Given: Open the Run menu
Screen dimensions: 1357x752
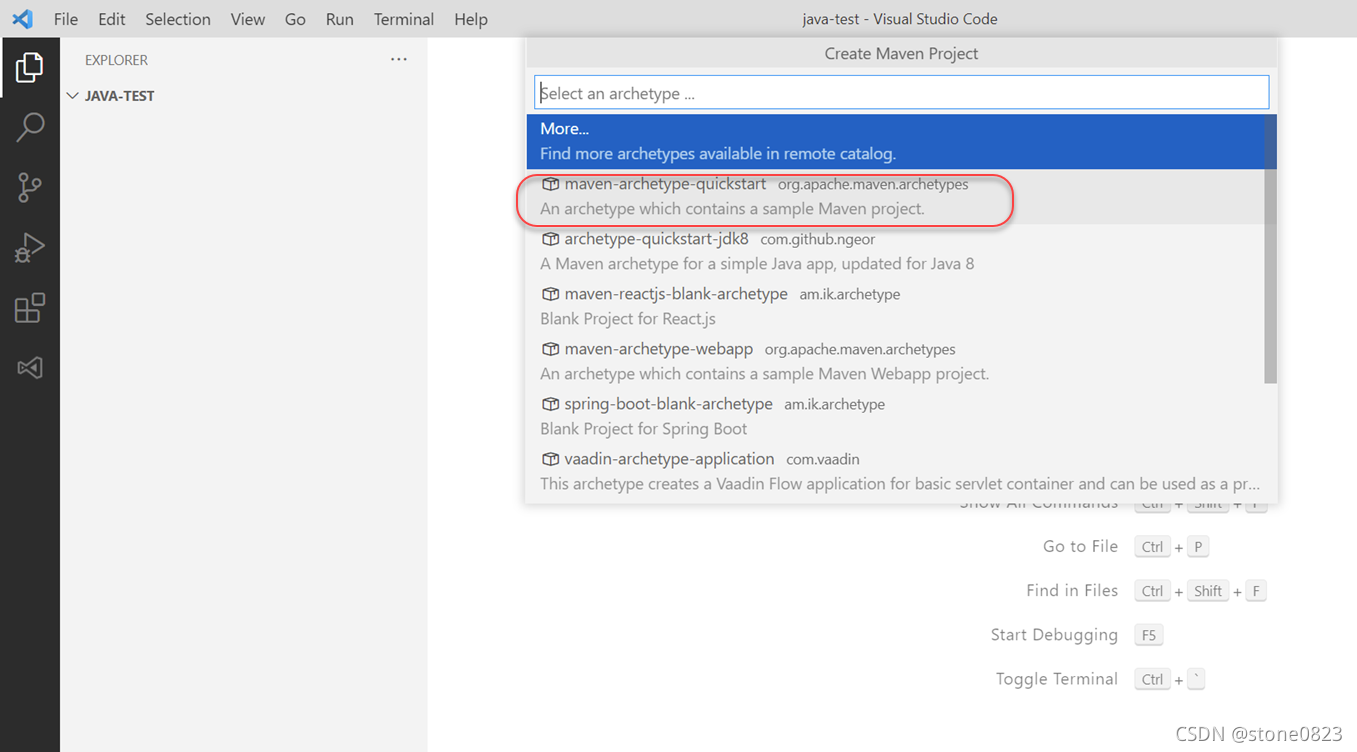Looking at the screenshot, I should click(x=340, y=19).
